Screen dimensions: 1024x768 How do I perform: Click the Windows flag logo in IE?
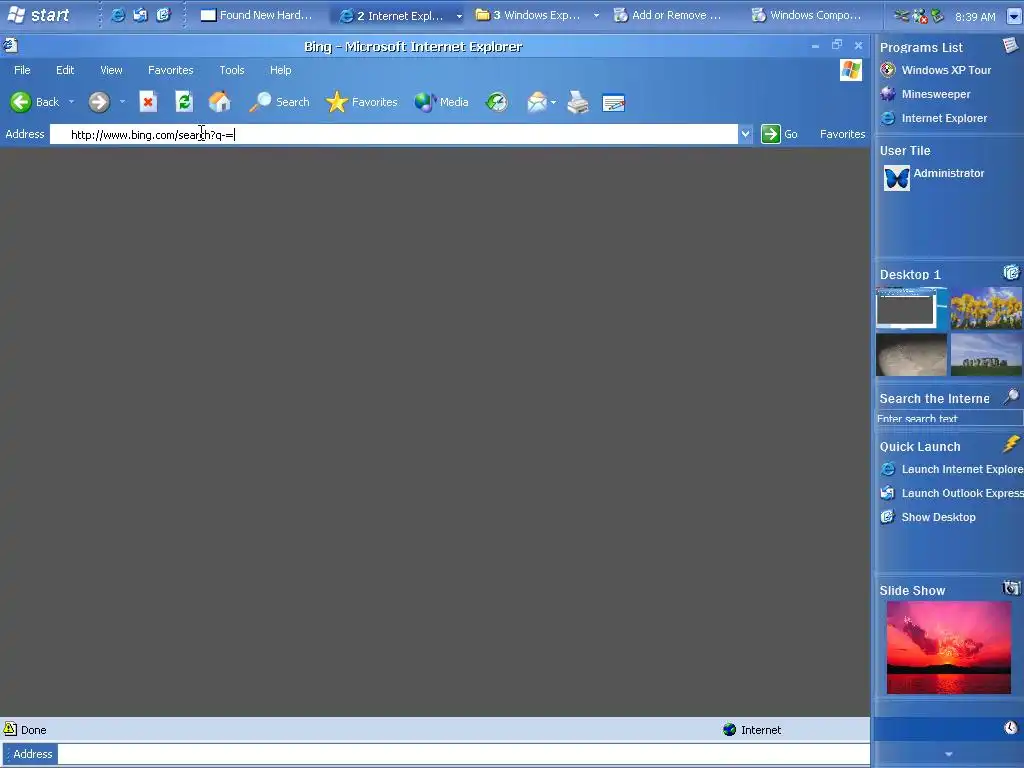(850, 70)
